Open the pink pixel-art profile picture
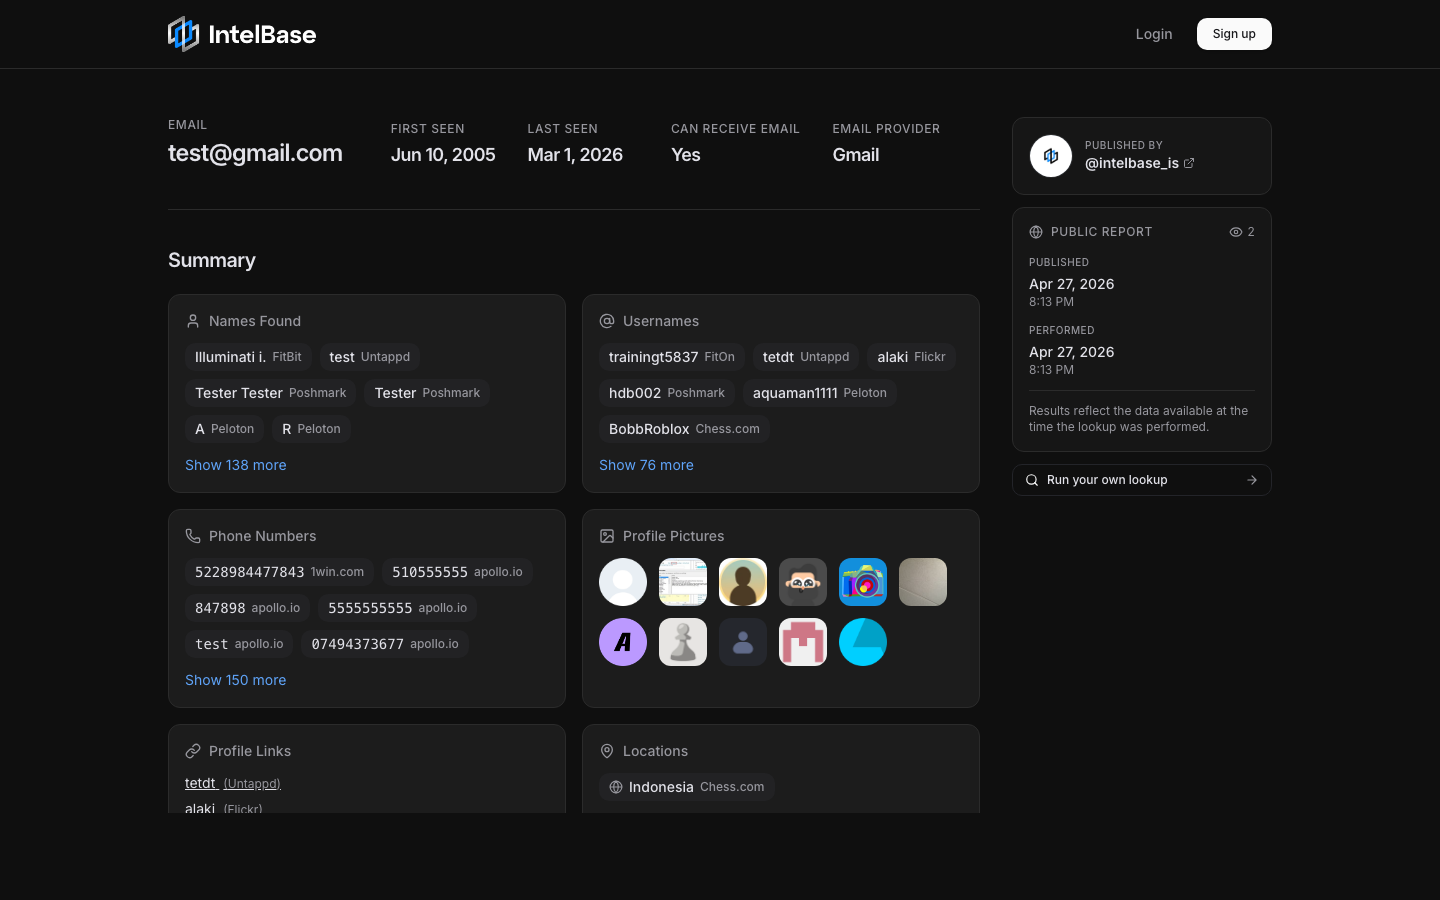 [803, 642]
